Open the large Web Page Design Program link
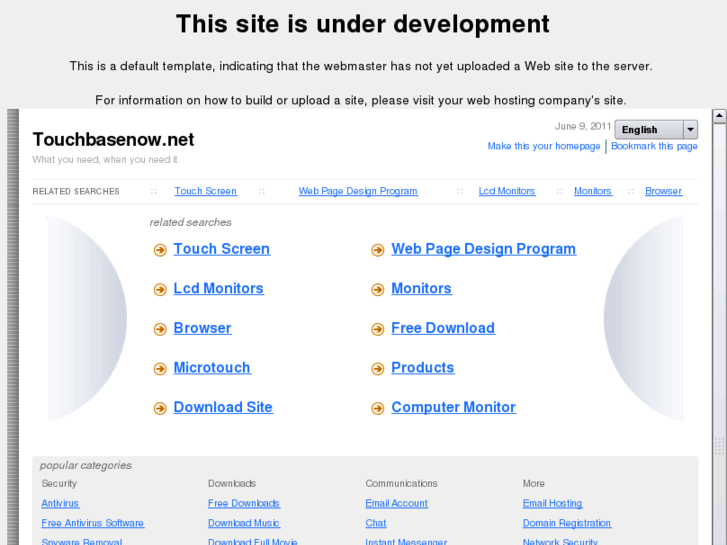This screenshot has height=545, width=727. [484, 249]
